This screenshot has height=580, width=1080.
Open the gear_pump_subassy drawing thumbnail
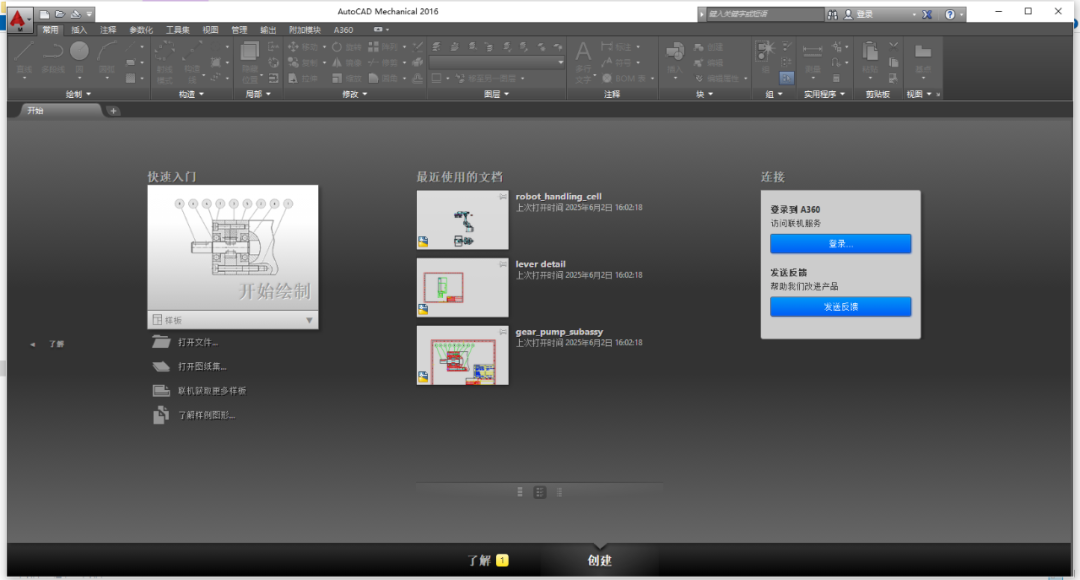[x=462, y=355]
